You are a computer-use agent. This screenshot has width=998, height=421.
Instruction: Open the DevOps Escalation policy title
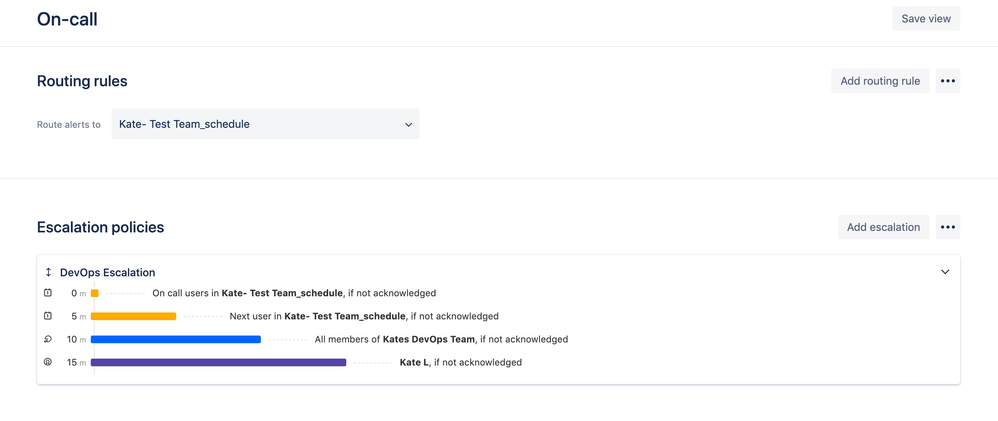pos(108,272)
